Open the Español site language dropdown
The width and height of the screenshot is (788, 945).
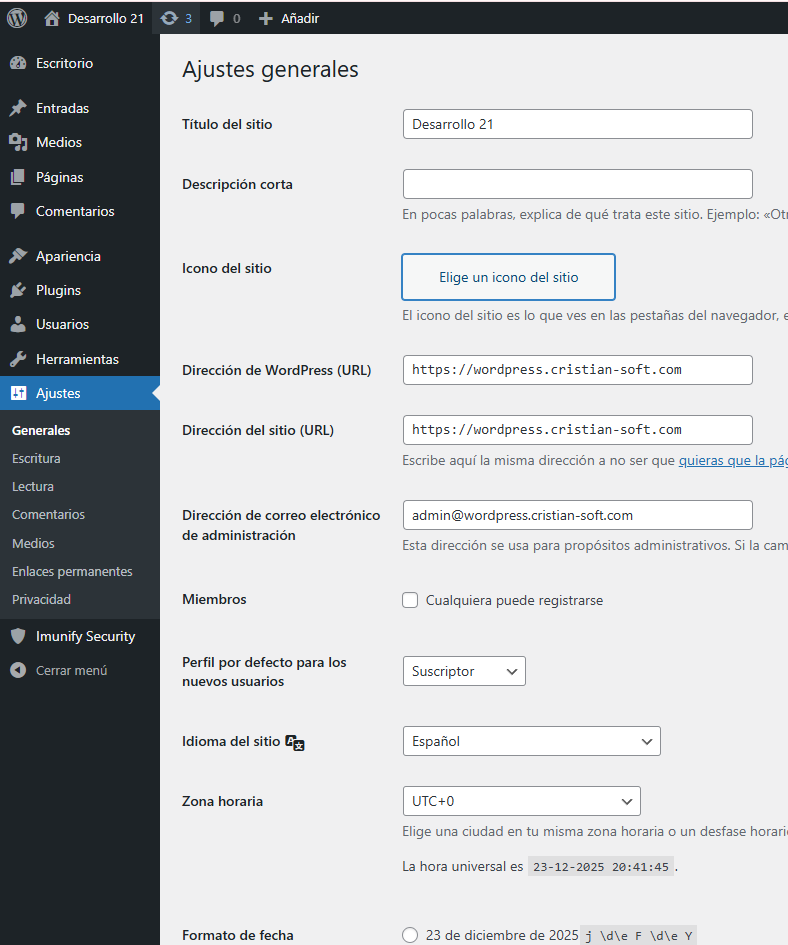[x=531, y=741]
